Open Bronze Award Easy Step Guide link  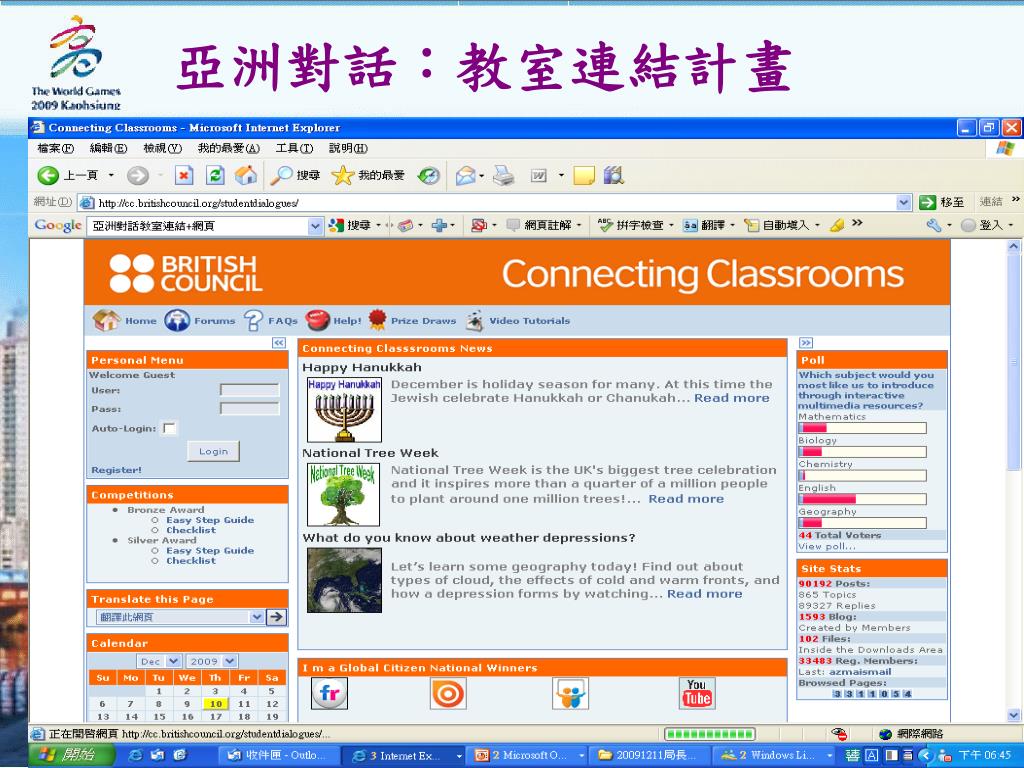click(x=210, y=520)
